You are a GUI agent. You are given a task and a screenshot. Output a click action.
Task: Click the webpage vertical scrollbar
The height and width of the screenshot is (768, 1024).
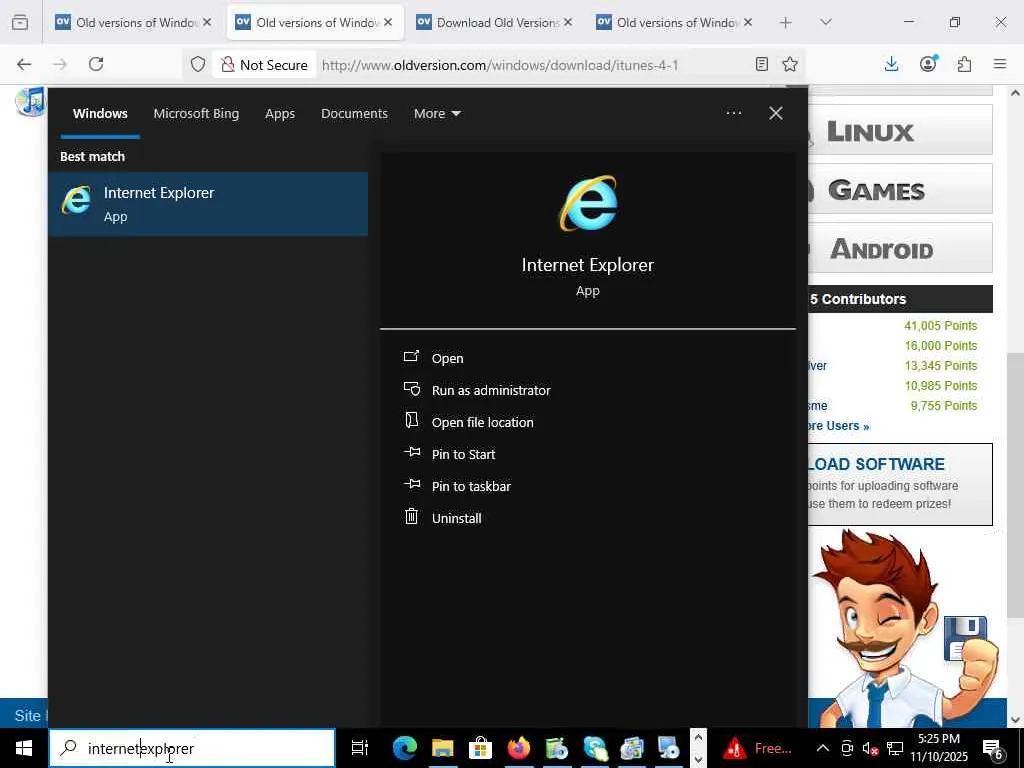[x=1015, y=485]
